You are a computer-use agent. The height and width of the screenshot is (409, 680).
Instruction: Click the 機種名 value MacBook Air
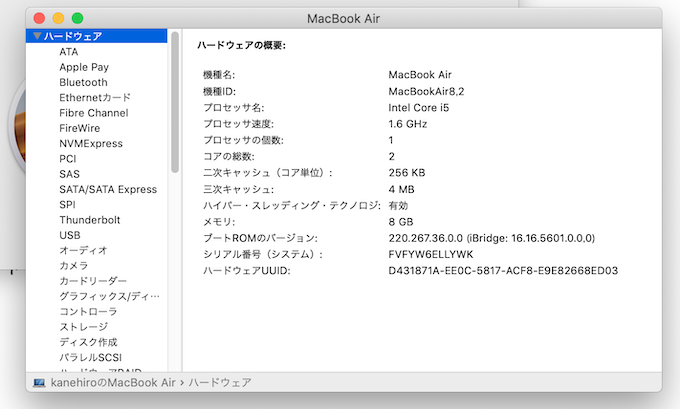pos(420,75)
